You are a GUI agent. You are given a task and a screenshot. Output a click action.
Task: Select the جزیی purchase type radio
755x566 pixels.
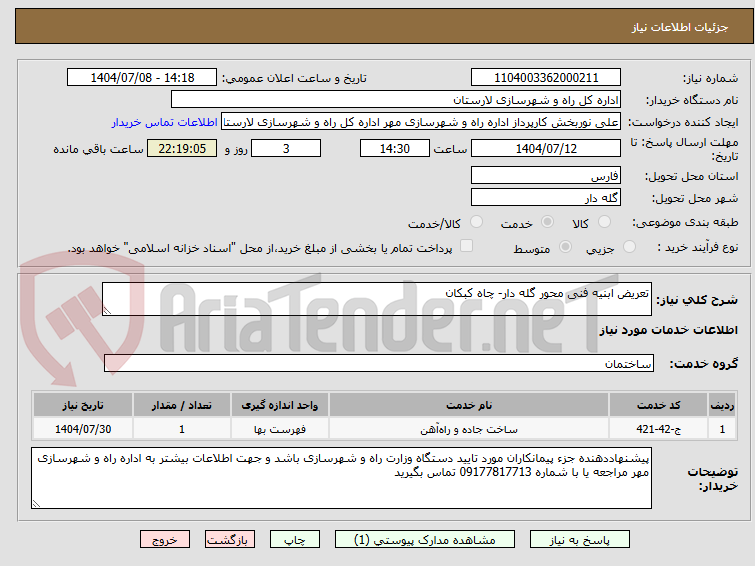629,247
